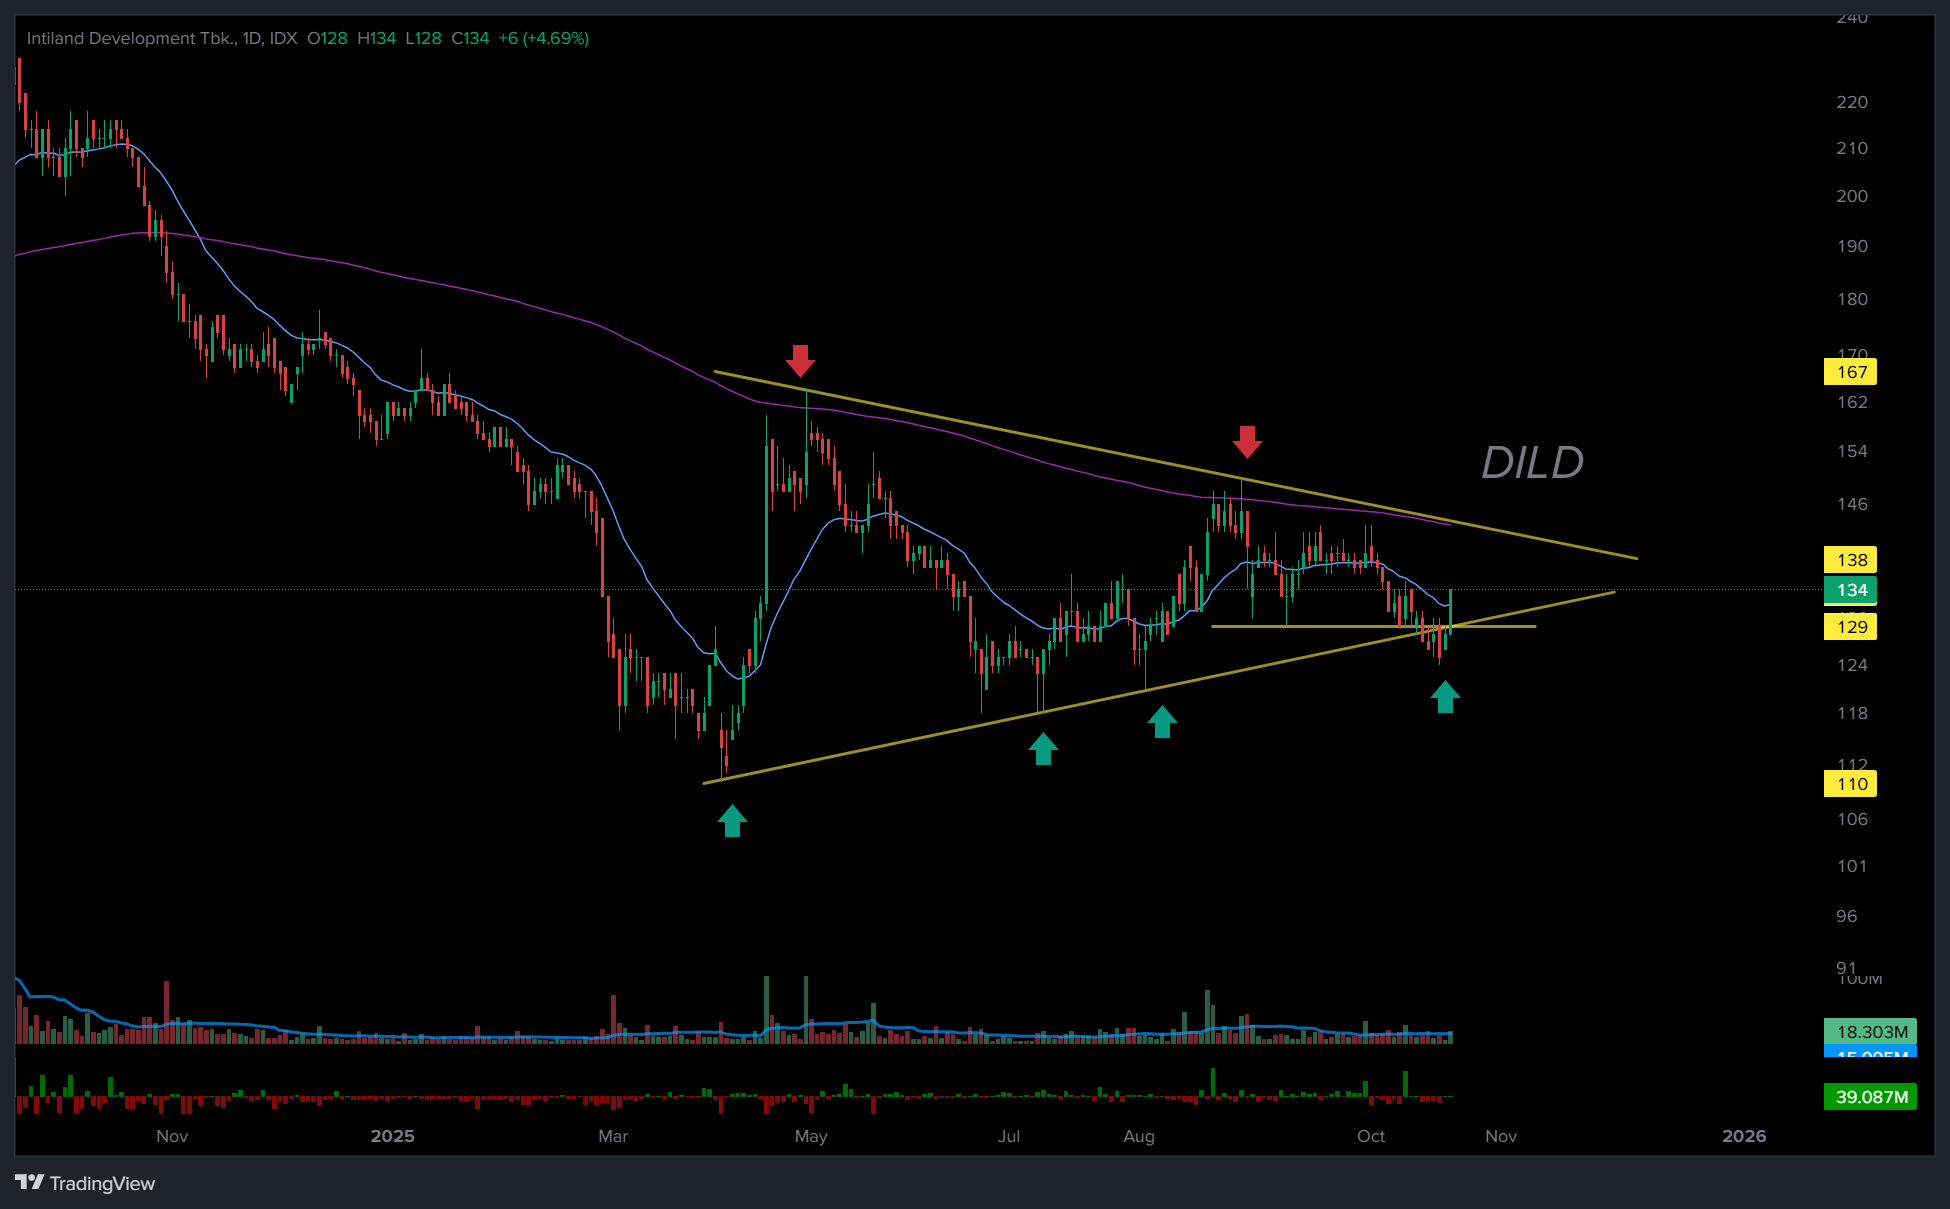
Task: Select the red down arrow left of DILD text
Action: (1246, 441)
